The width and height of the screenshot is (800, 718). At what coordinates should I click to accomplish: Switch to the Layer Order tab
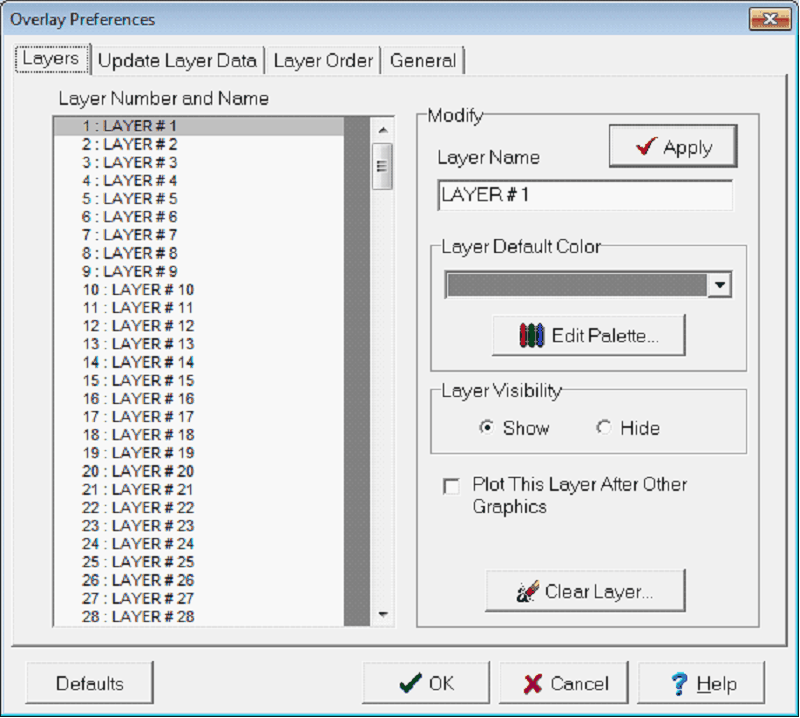click(x=322, y=60)
